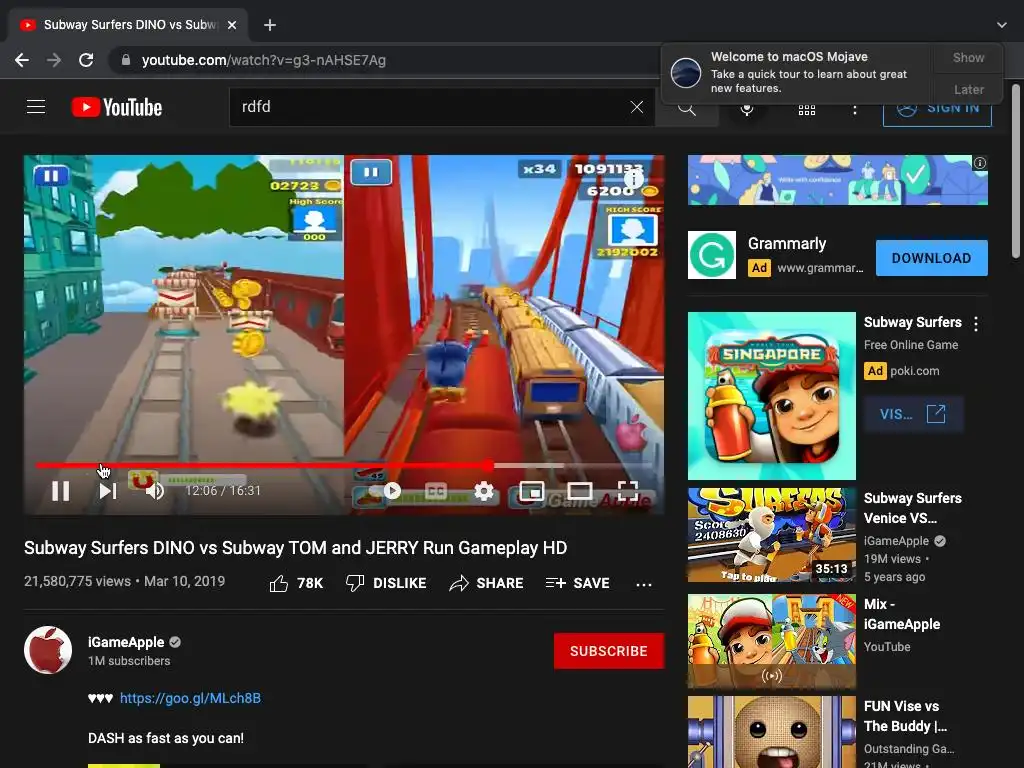The image size is (1024, 768).
Task: Open the Subway Surfers Venice VS title
Action: (x=912, y=508)
